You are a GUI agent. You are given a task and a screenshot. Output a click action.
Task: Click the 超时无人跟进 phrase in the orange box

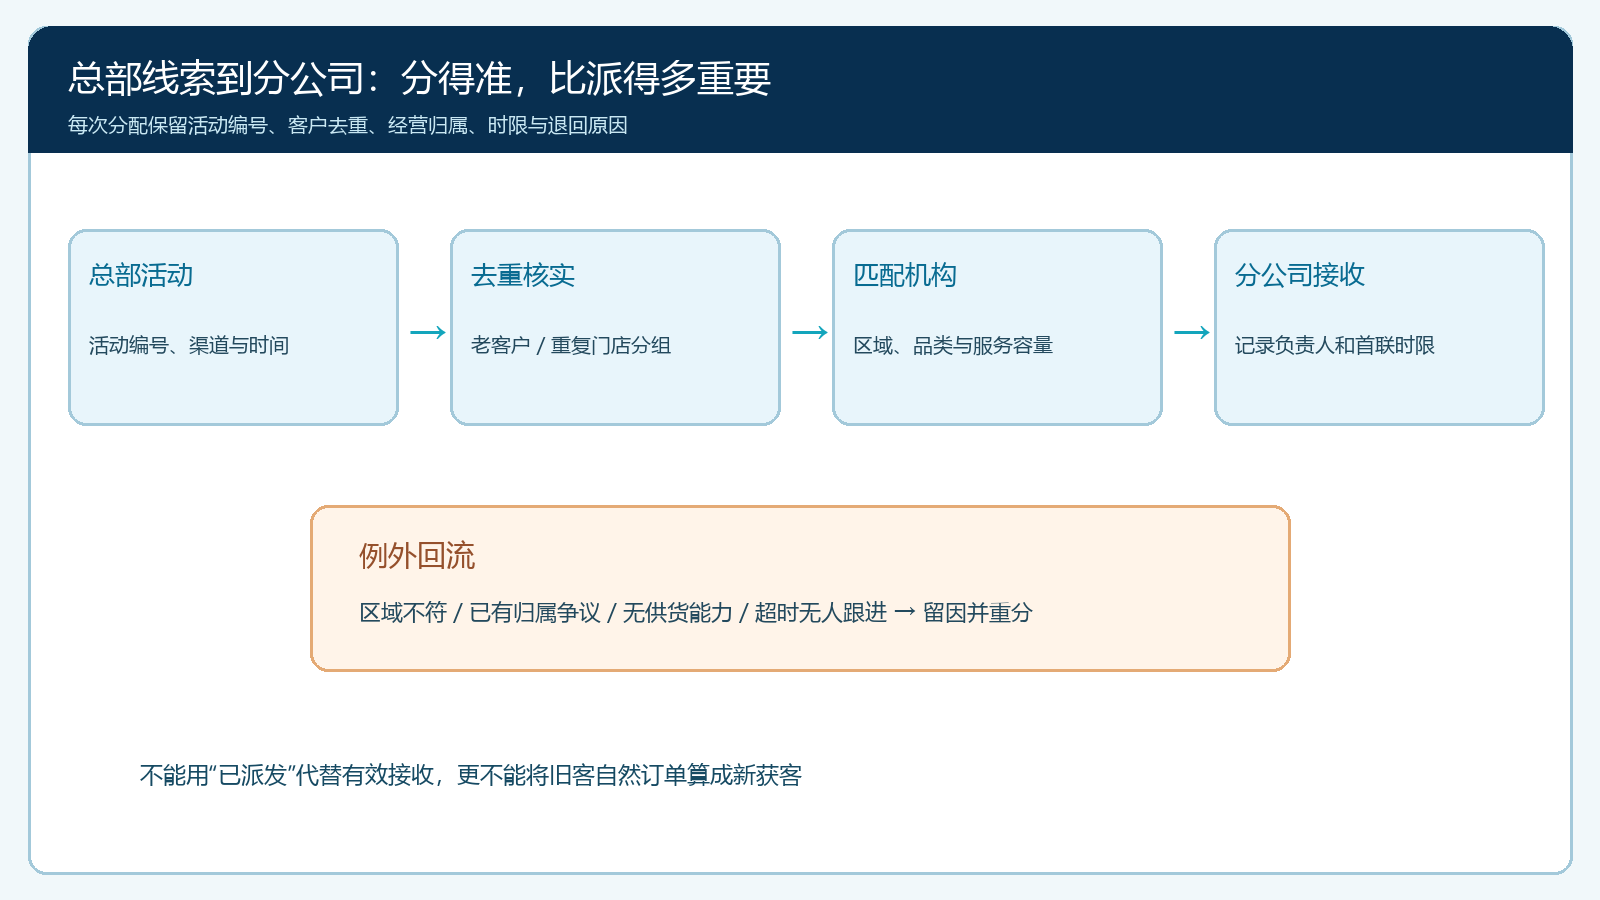click(x=821, y=613)
